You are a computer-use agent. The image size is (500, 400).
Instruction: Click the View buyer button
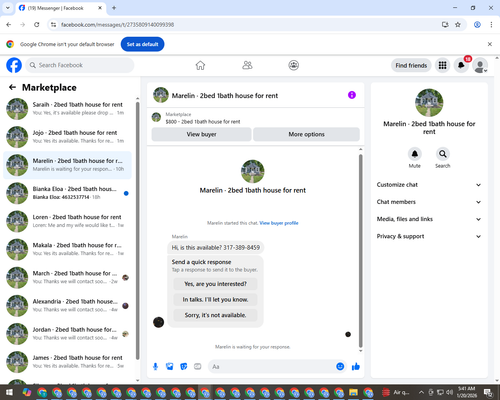(x=201, y=134)
